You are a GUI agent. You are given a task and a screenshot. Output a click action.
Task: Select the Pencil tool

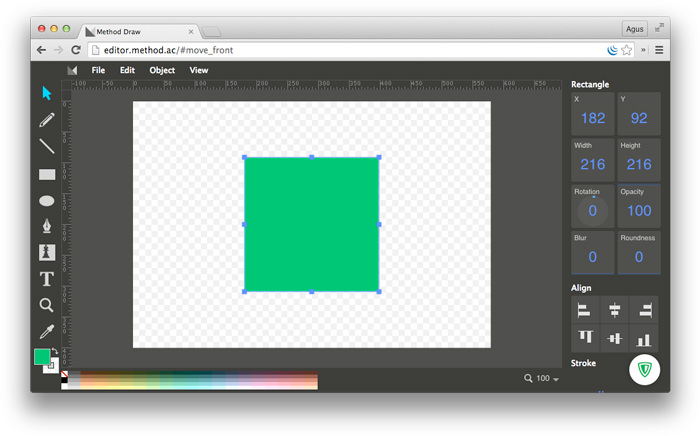click(46, 120)
